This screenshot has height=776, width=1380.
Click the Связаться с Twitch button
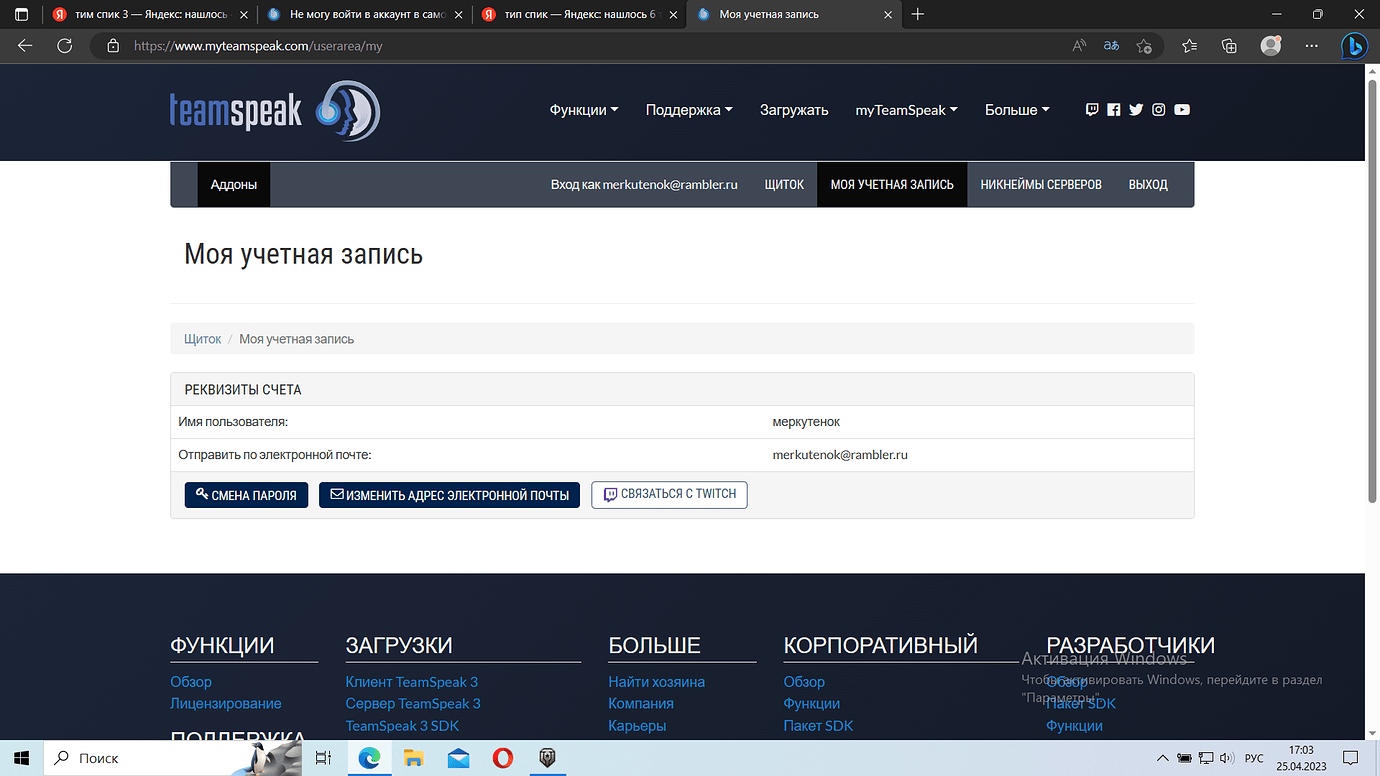click(x=669, y=494)
